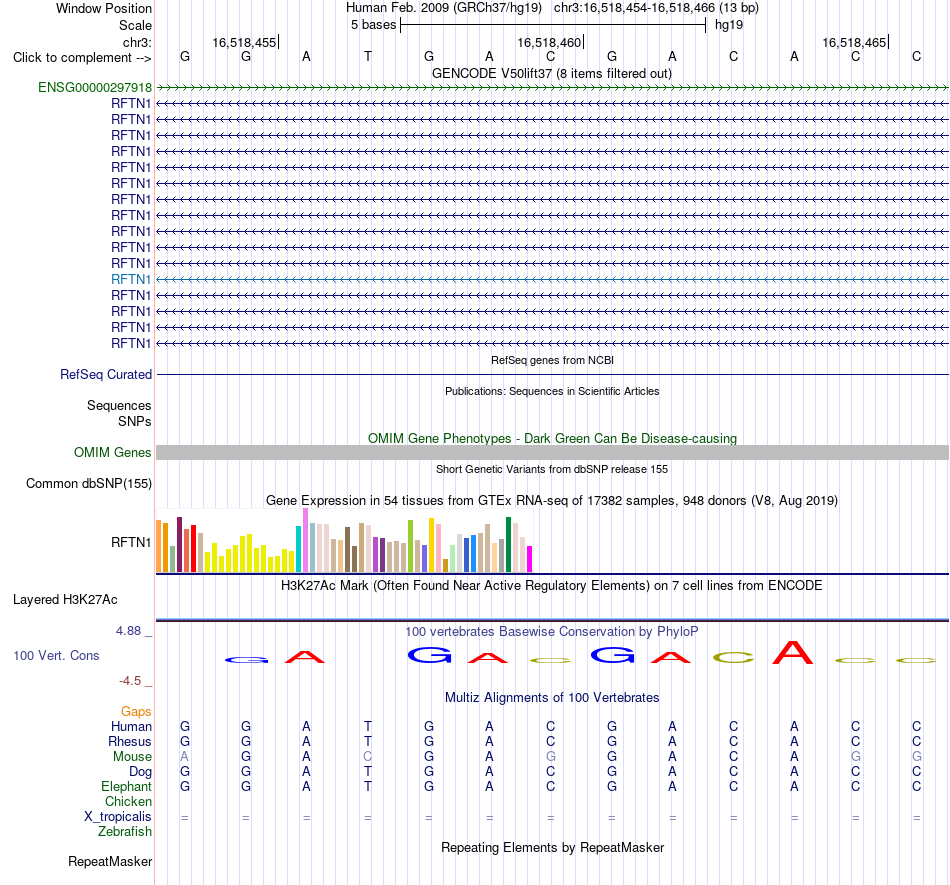
Task: Open 'Publications: Sequences in Scientific Articles' title
Action: tap(552, 391)
